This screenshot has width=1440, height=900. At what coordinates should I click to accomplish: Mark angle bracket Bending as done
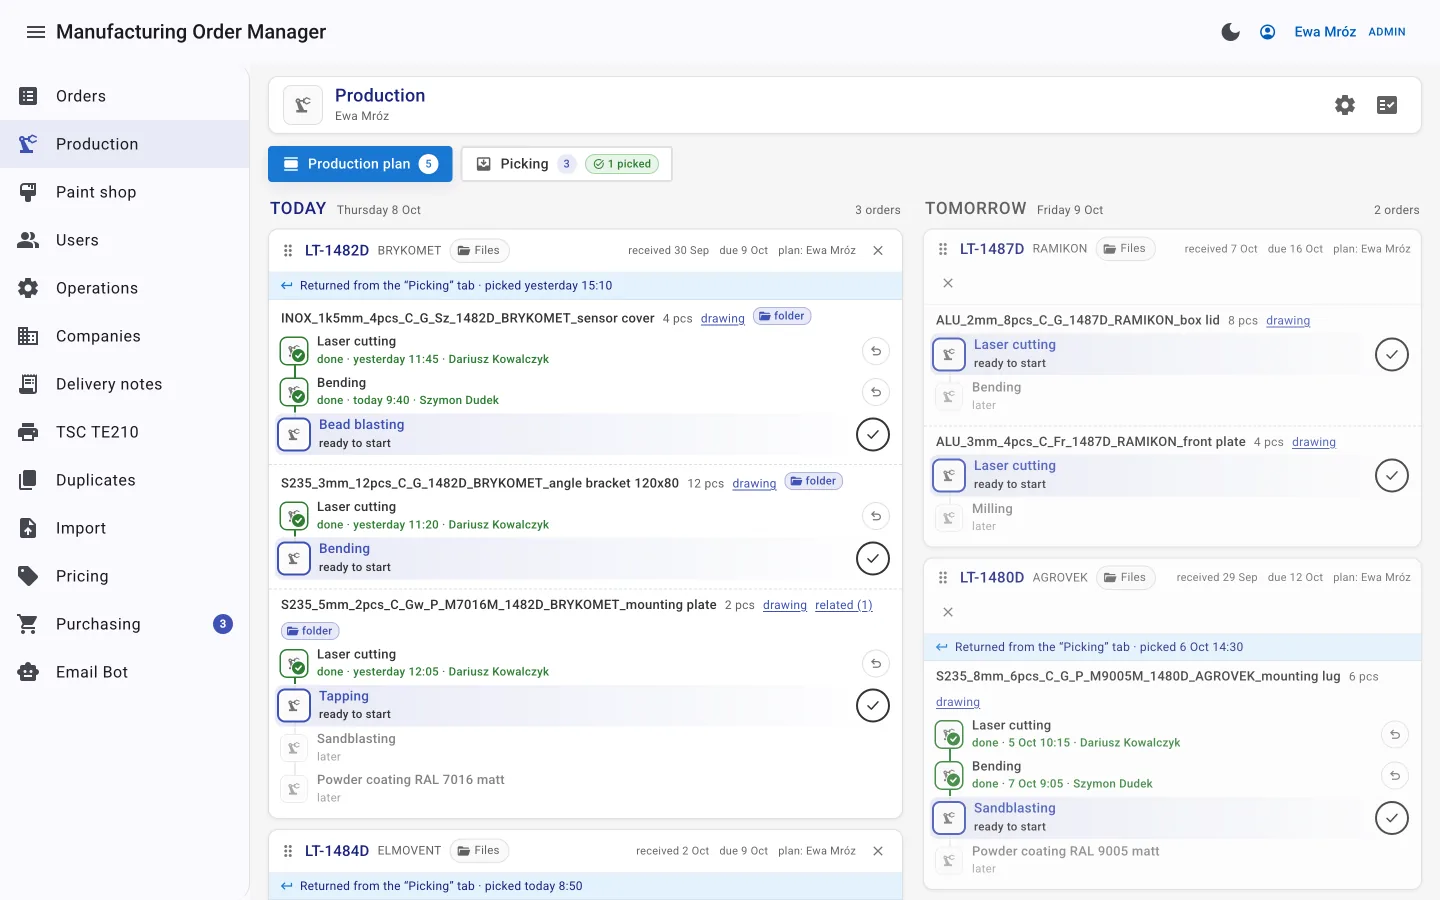pos(873,558)
